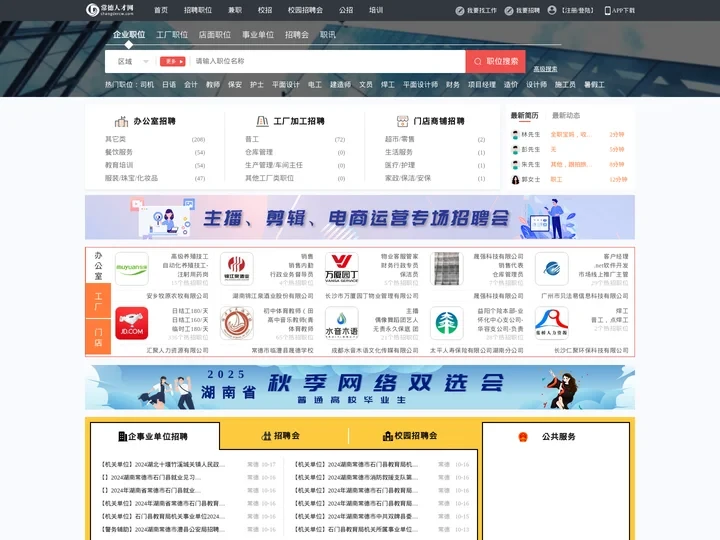Viewport: 720px width, 540px height.
Task: Open the 水音木语 company logo
Action: 342,323
